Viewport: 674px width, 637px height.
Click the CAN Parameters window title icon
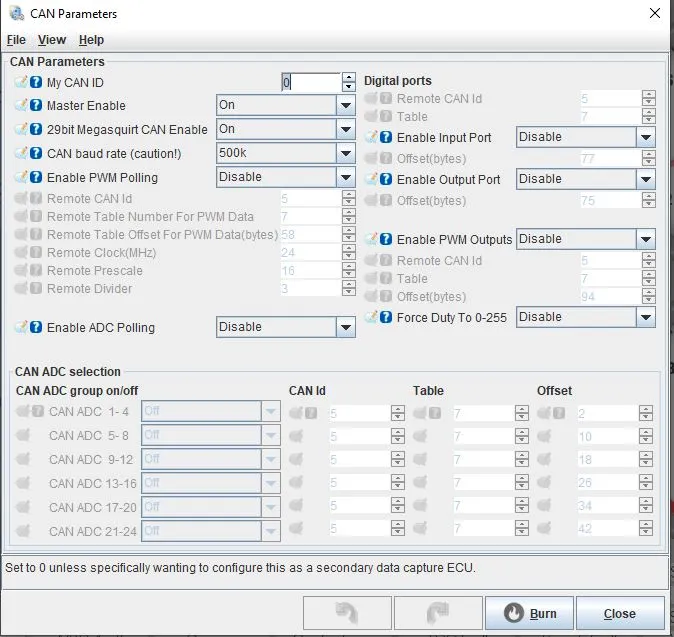click(17, 13)
